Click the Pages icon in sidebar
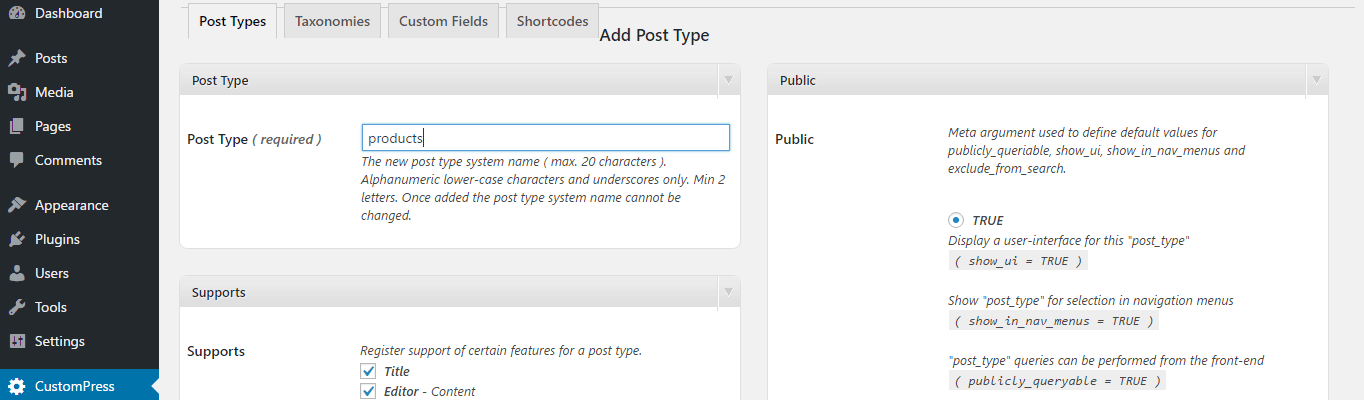1364x400 pixels. pyautogui.click(x=17, y=126)
